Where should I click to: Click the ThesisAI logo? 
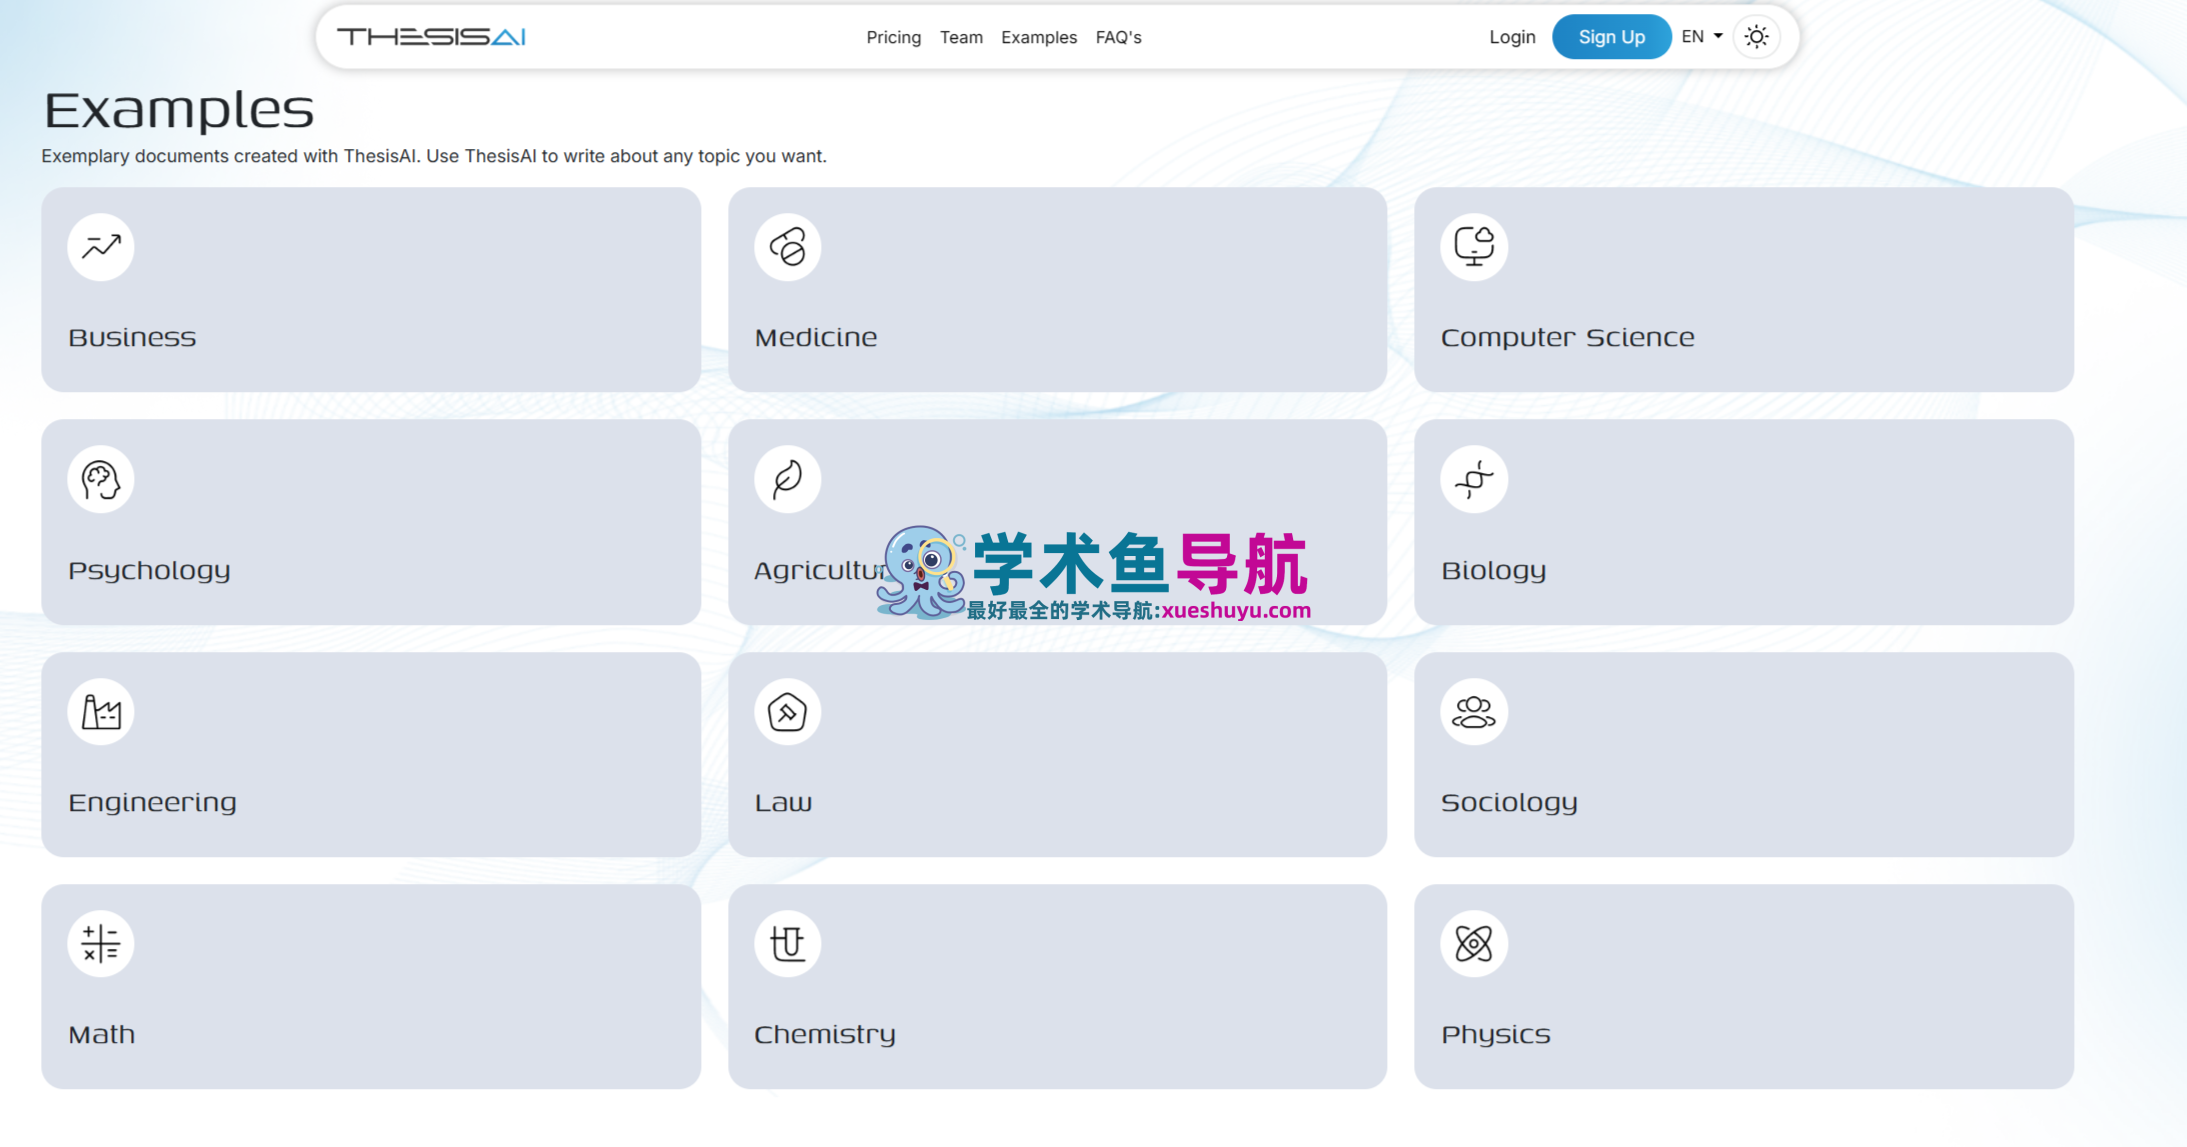[431, 37]
